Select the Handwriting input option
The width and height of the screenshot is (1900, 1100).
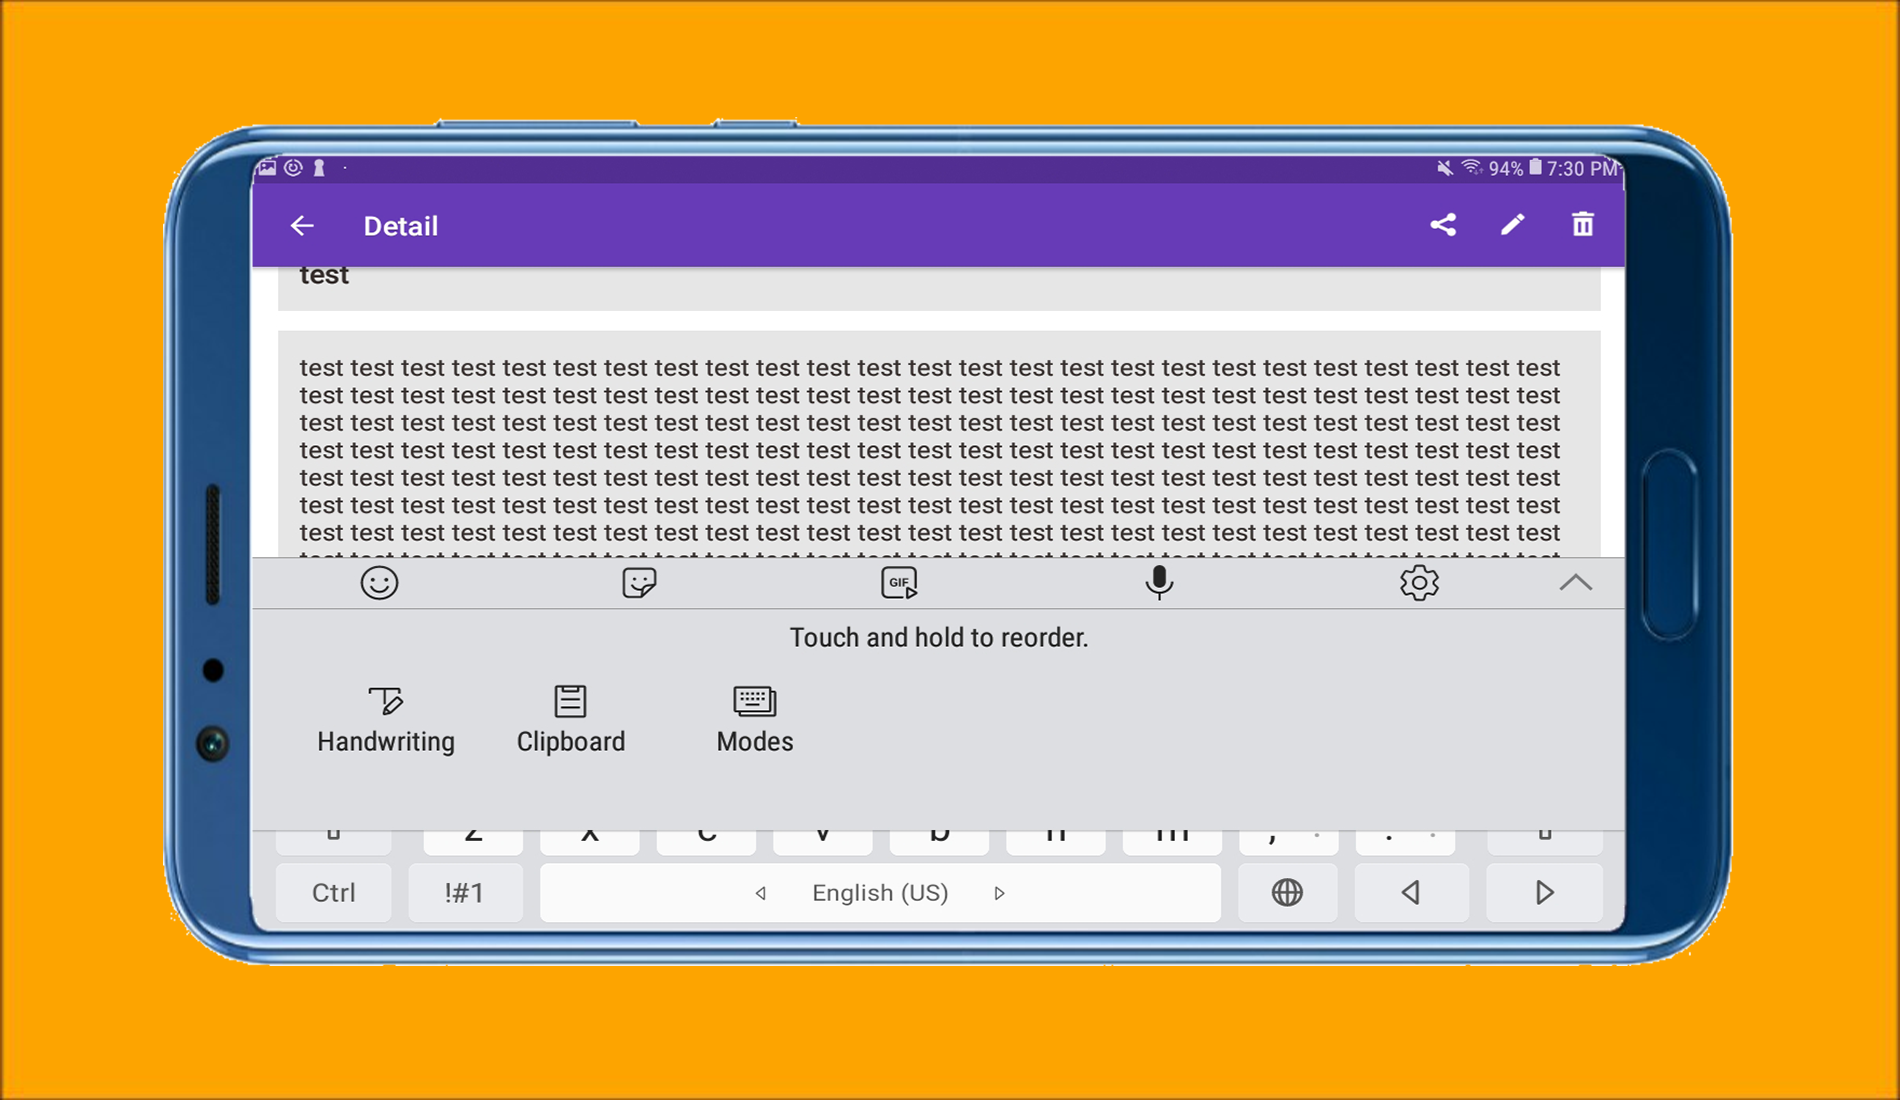pos(386,720)
